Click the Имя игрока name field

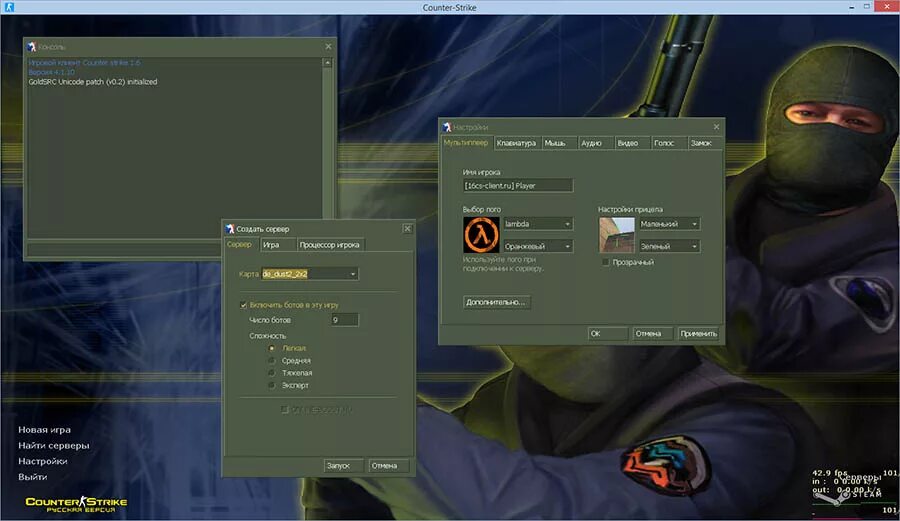click(518, 185)
